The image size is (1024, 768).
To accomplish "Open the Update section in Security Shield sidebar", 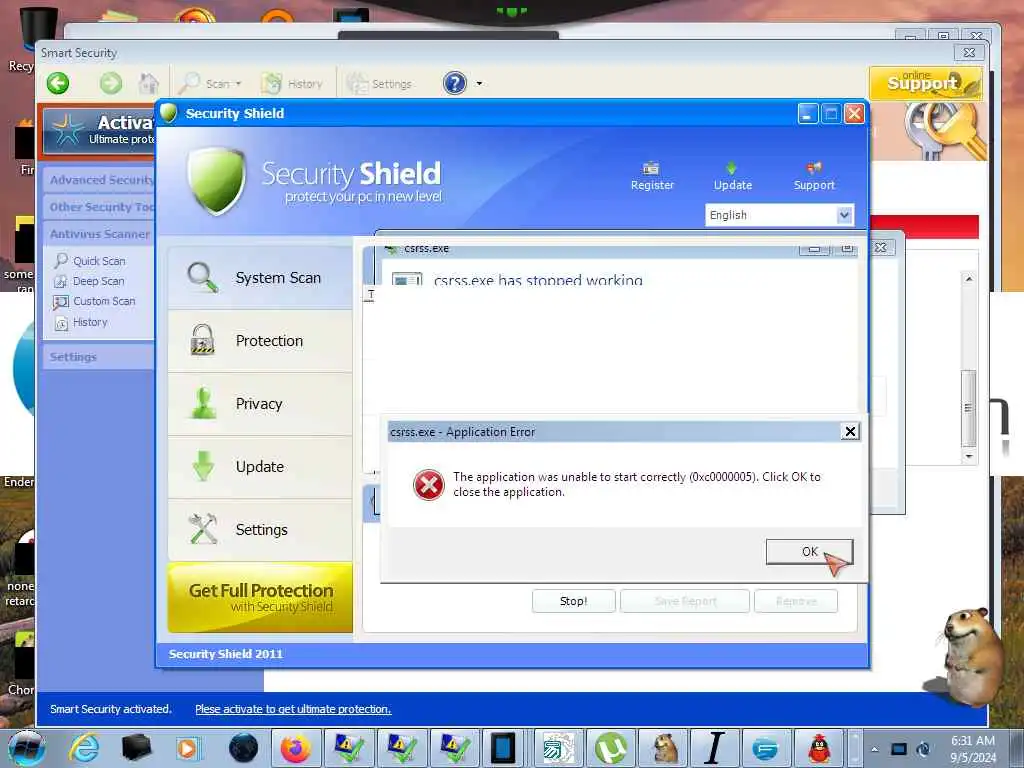I will tap(260, 467).
